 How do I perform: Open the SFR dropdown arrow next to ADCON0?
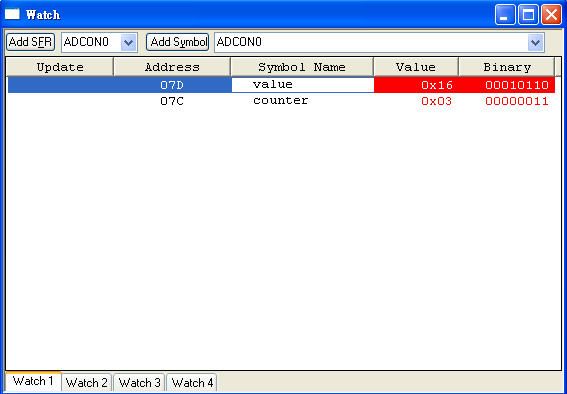click(x=128, y=43)
